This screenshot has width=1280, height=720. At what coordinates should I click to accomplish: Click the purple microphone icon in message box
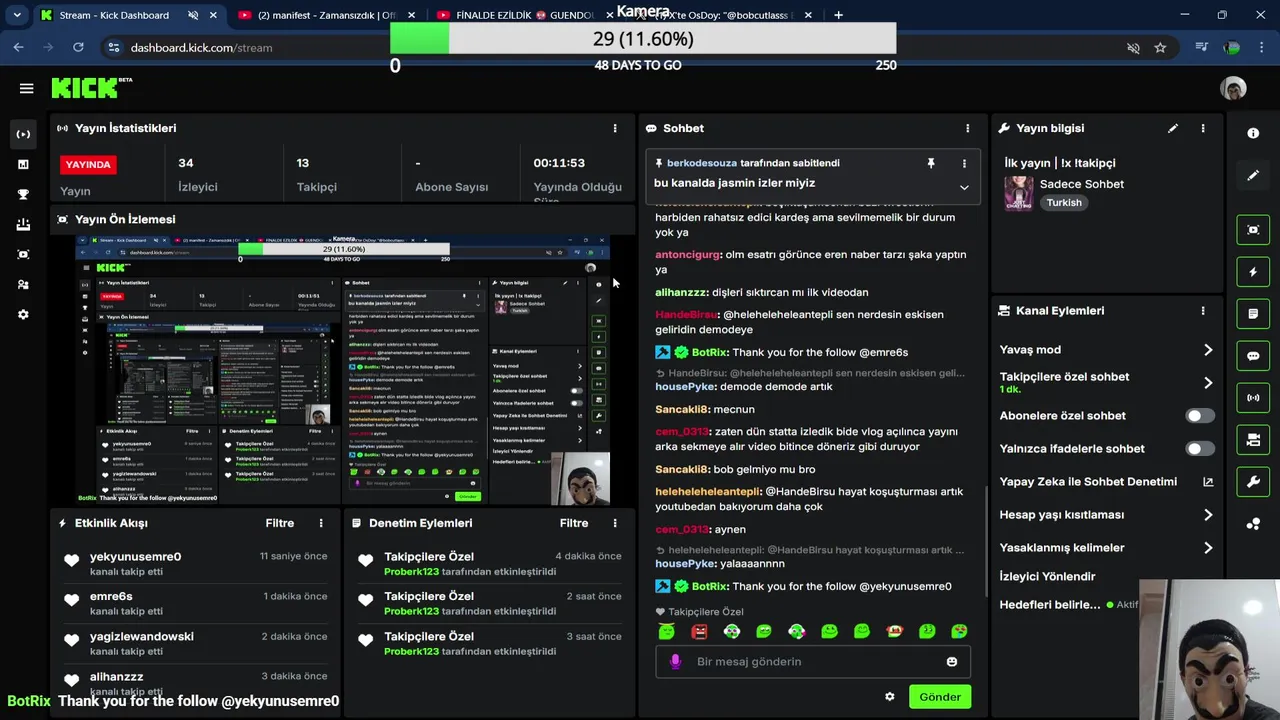coord(676,662)
